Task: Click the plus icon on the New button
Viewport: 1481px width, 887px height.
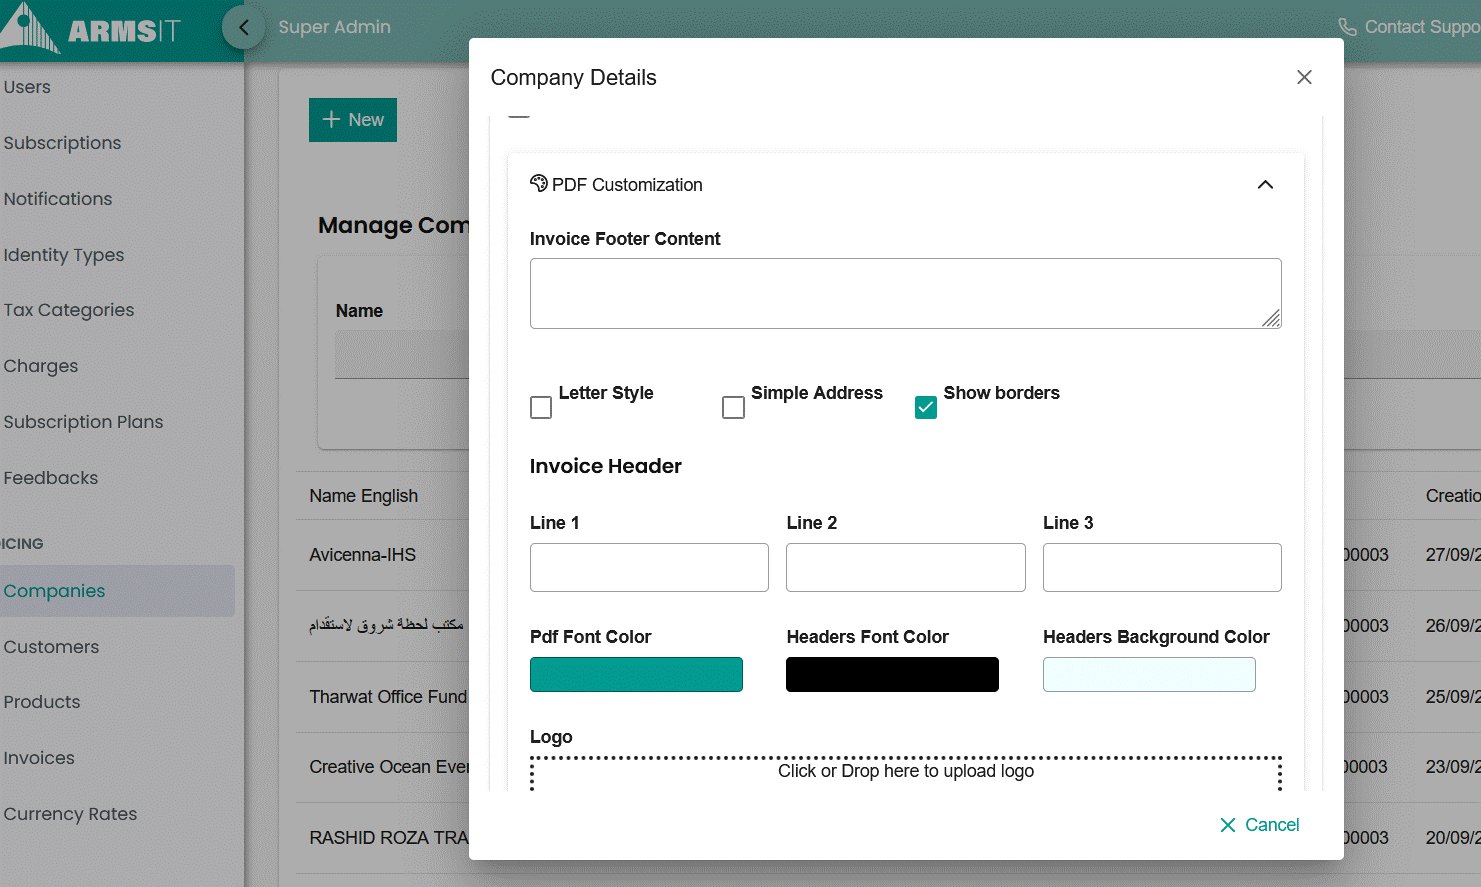Action: 333,119
